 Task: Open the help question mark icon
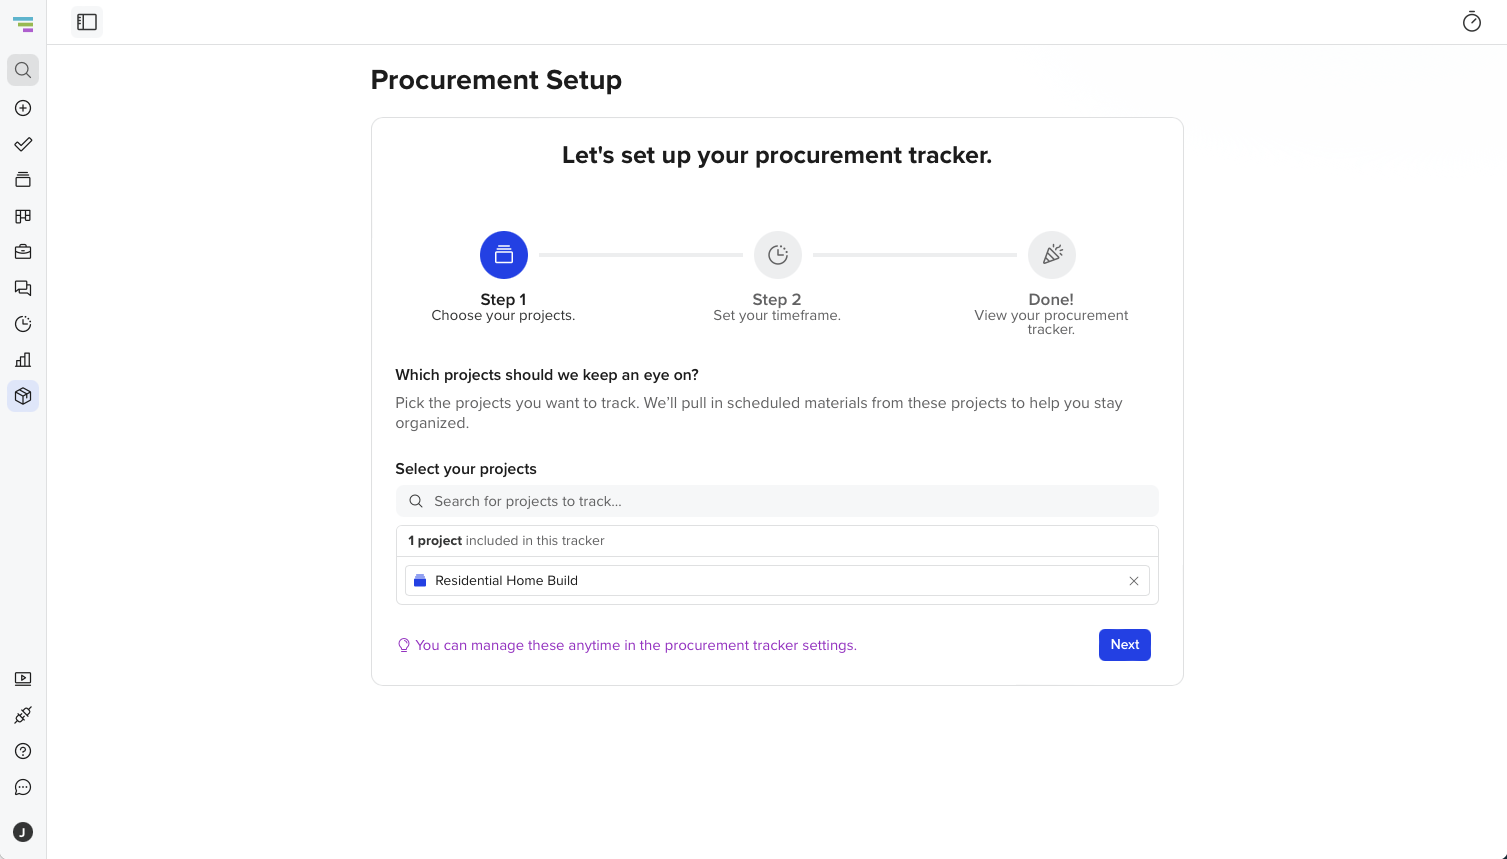[x=23, y=751]
